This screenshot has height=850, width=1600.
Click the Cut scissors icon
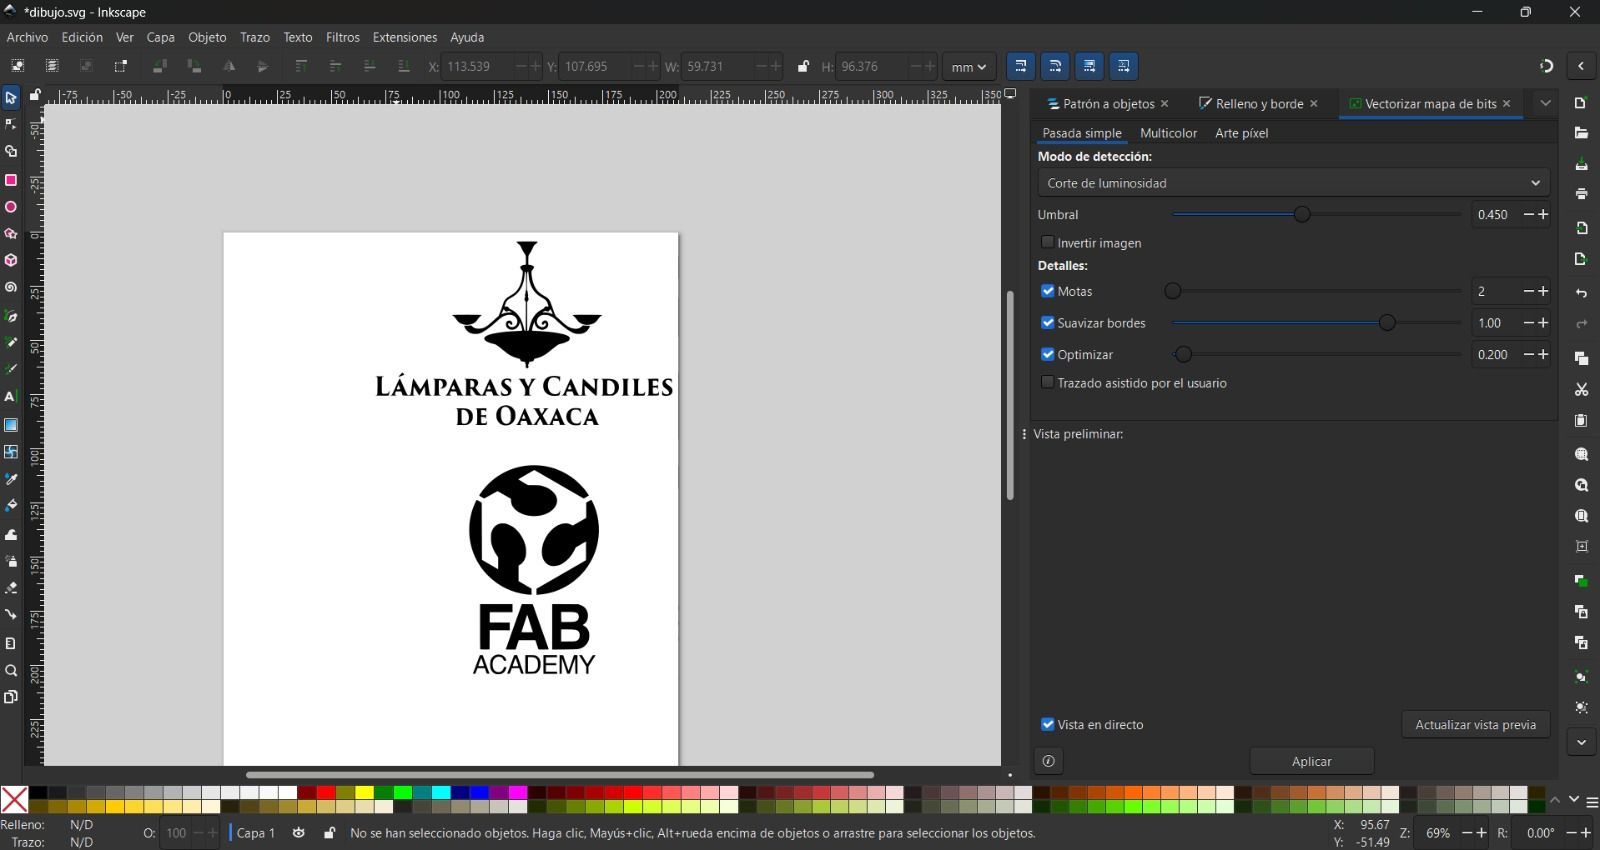point(1581,389)
